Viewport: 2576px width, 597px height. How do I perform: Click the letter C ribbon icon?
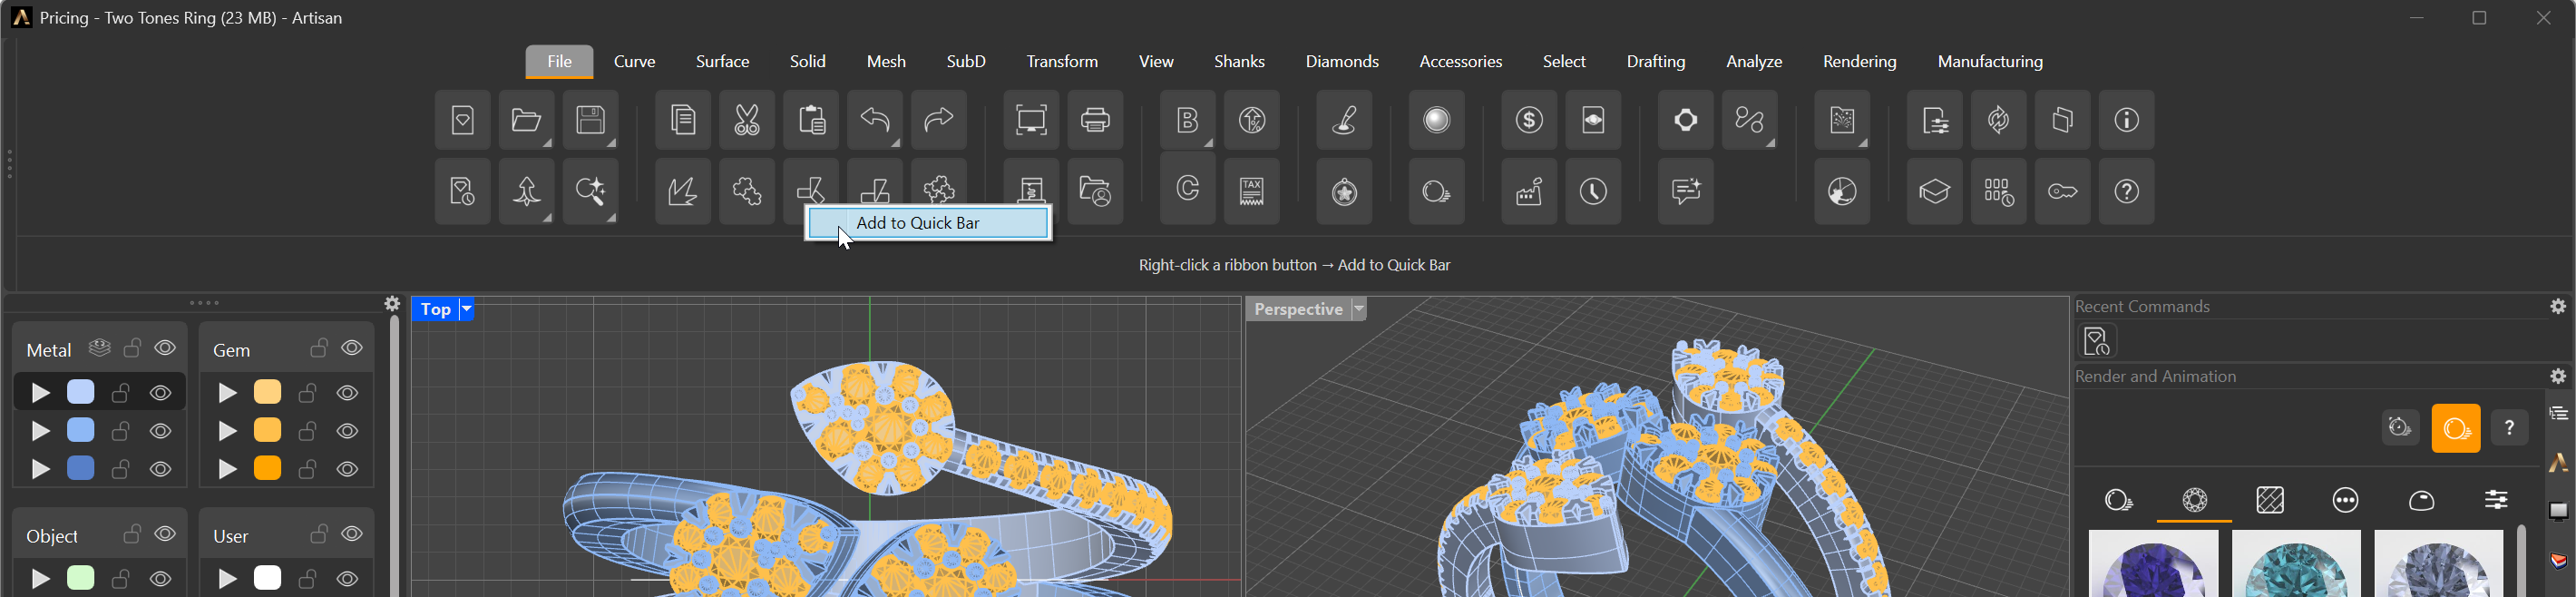[1188, 190]
